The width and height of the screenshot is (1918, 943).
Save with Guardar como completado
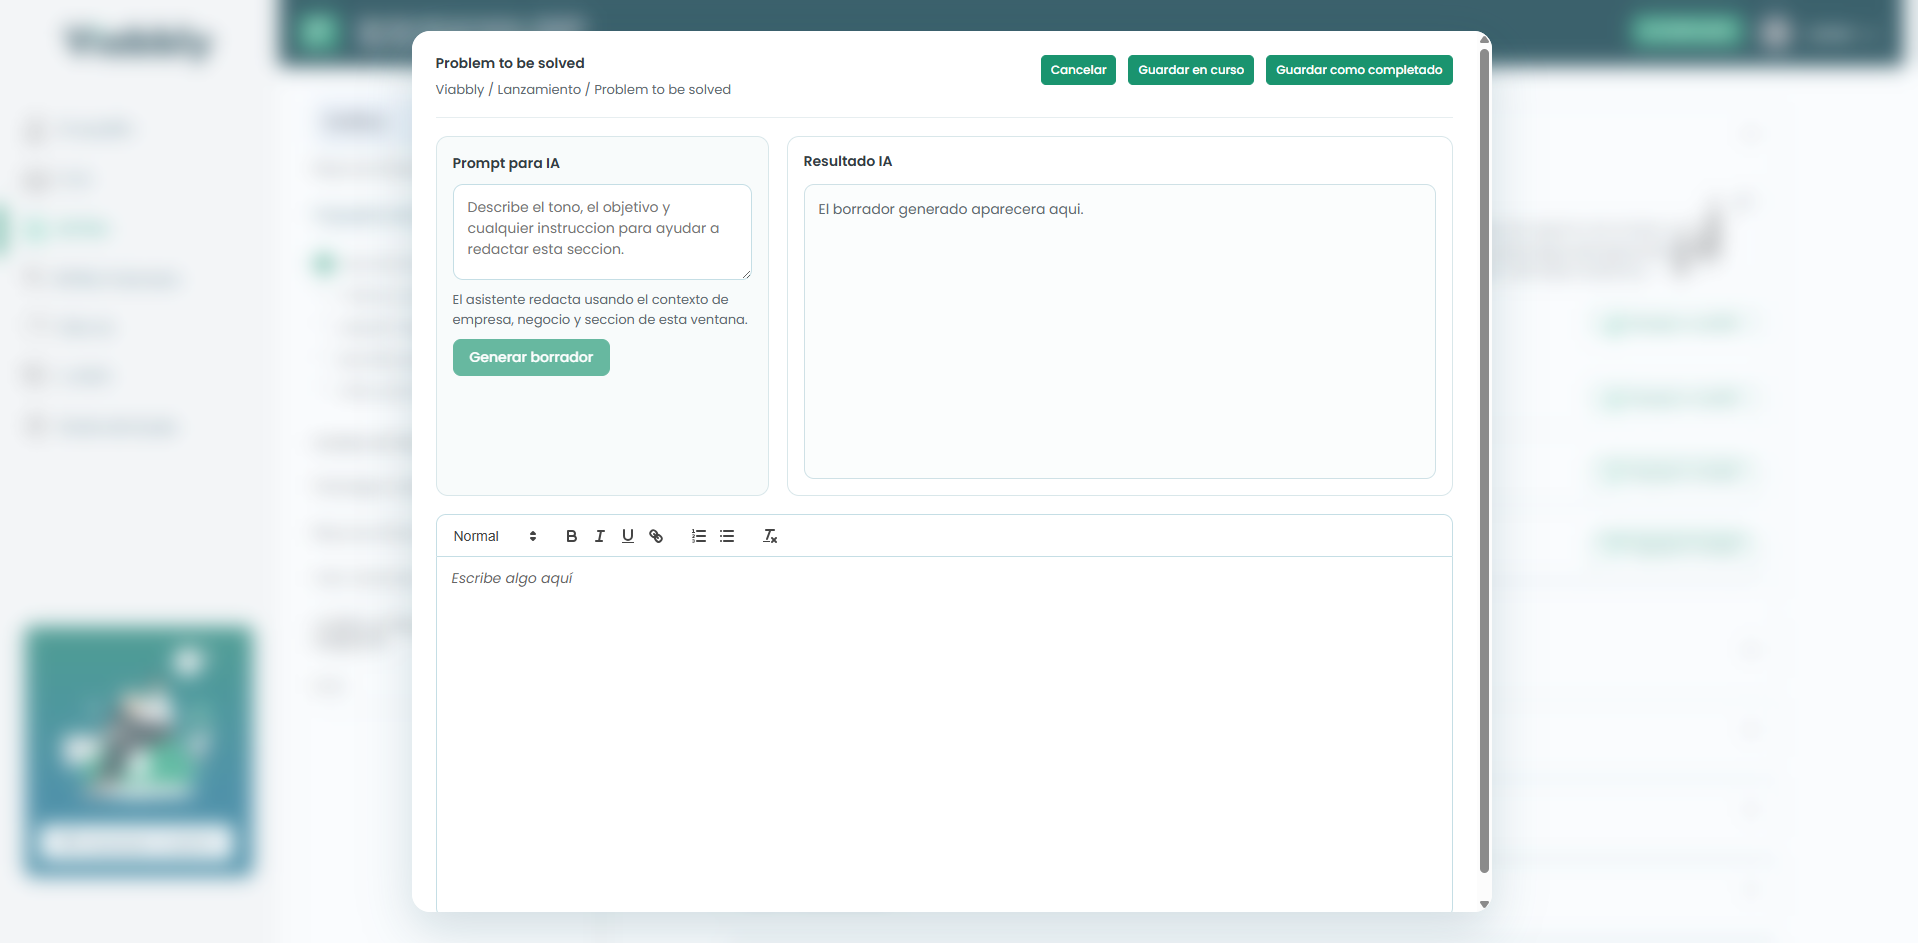pyautogui.click(x=1358, y=70)
